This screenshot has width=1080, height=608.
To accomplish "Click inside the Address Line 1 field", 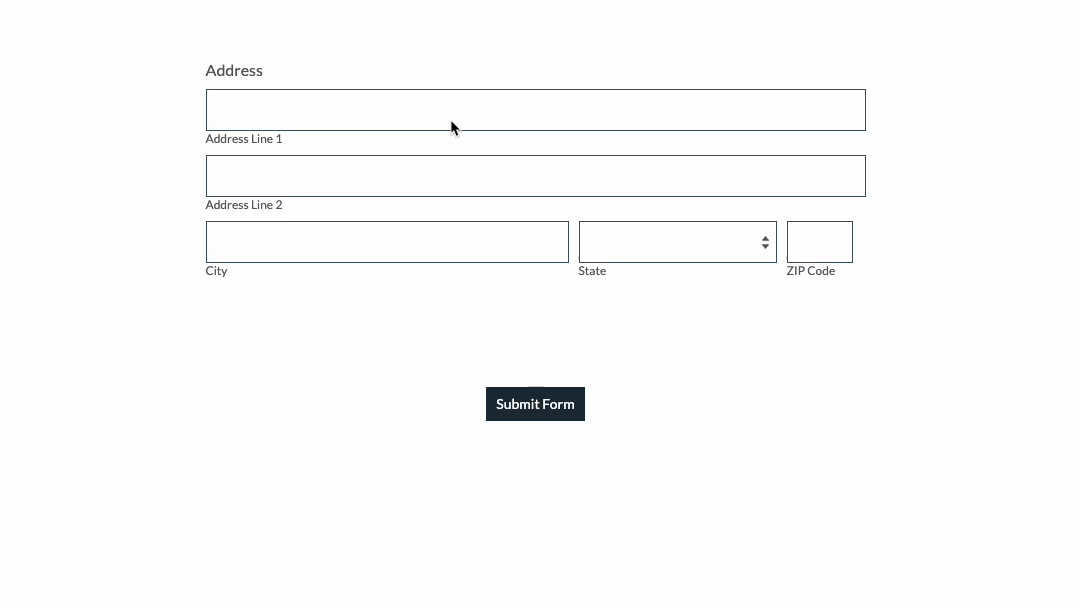I will [535, 110].
